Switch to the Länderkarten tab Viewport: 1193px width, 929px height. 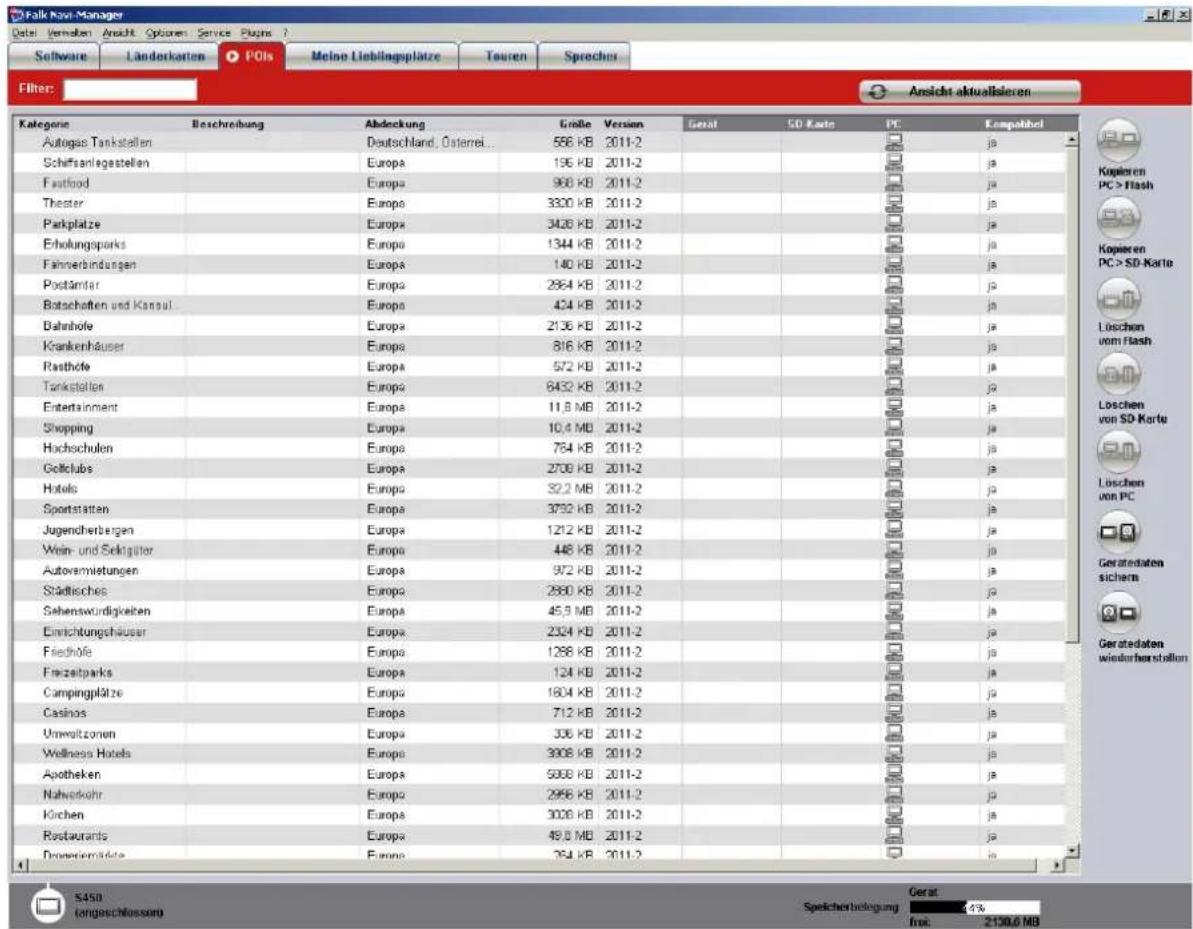[x=159, y=56]
